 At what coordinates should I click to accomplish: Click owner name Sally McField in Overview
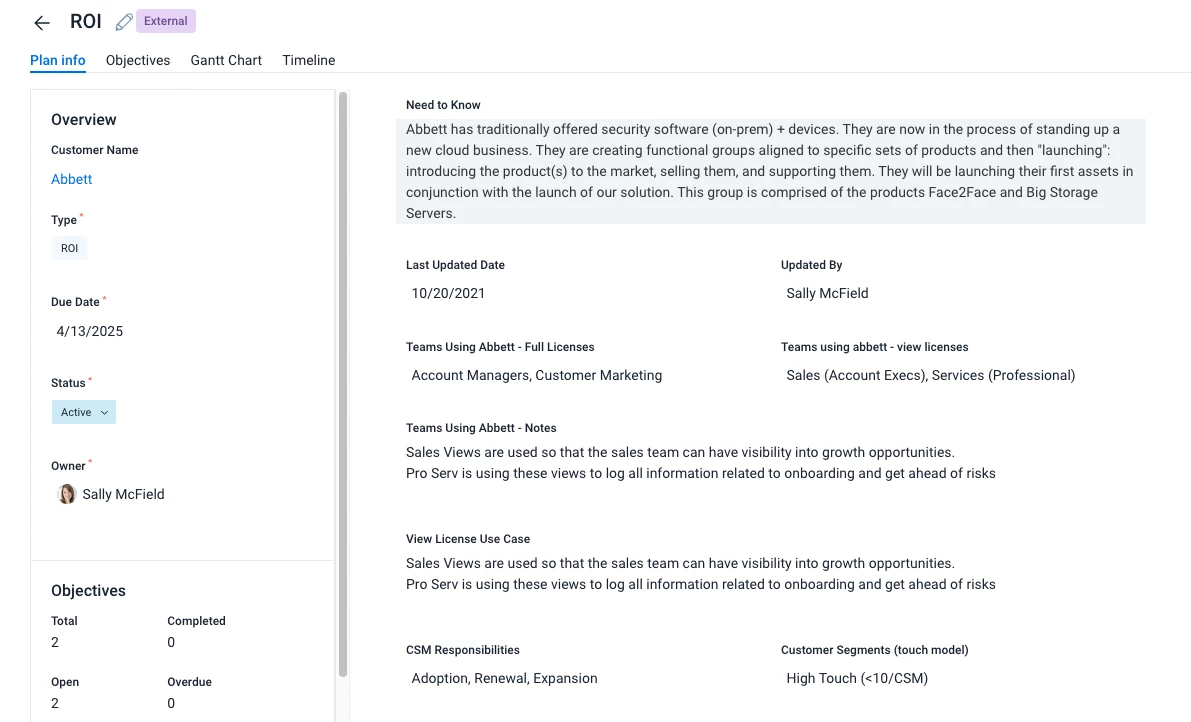point(123,494)
